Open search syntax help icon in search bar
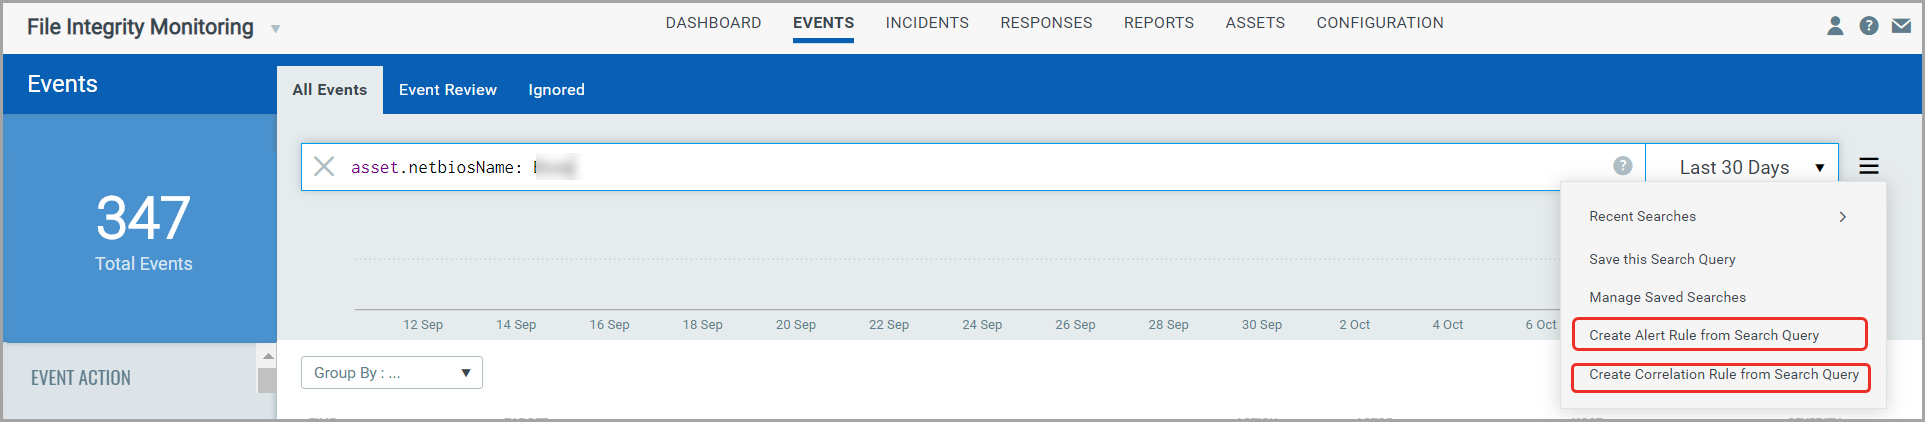The width and height of the screenshot is (1925, 422). click(1623, 166)
